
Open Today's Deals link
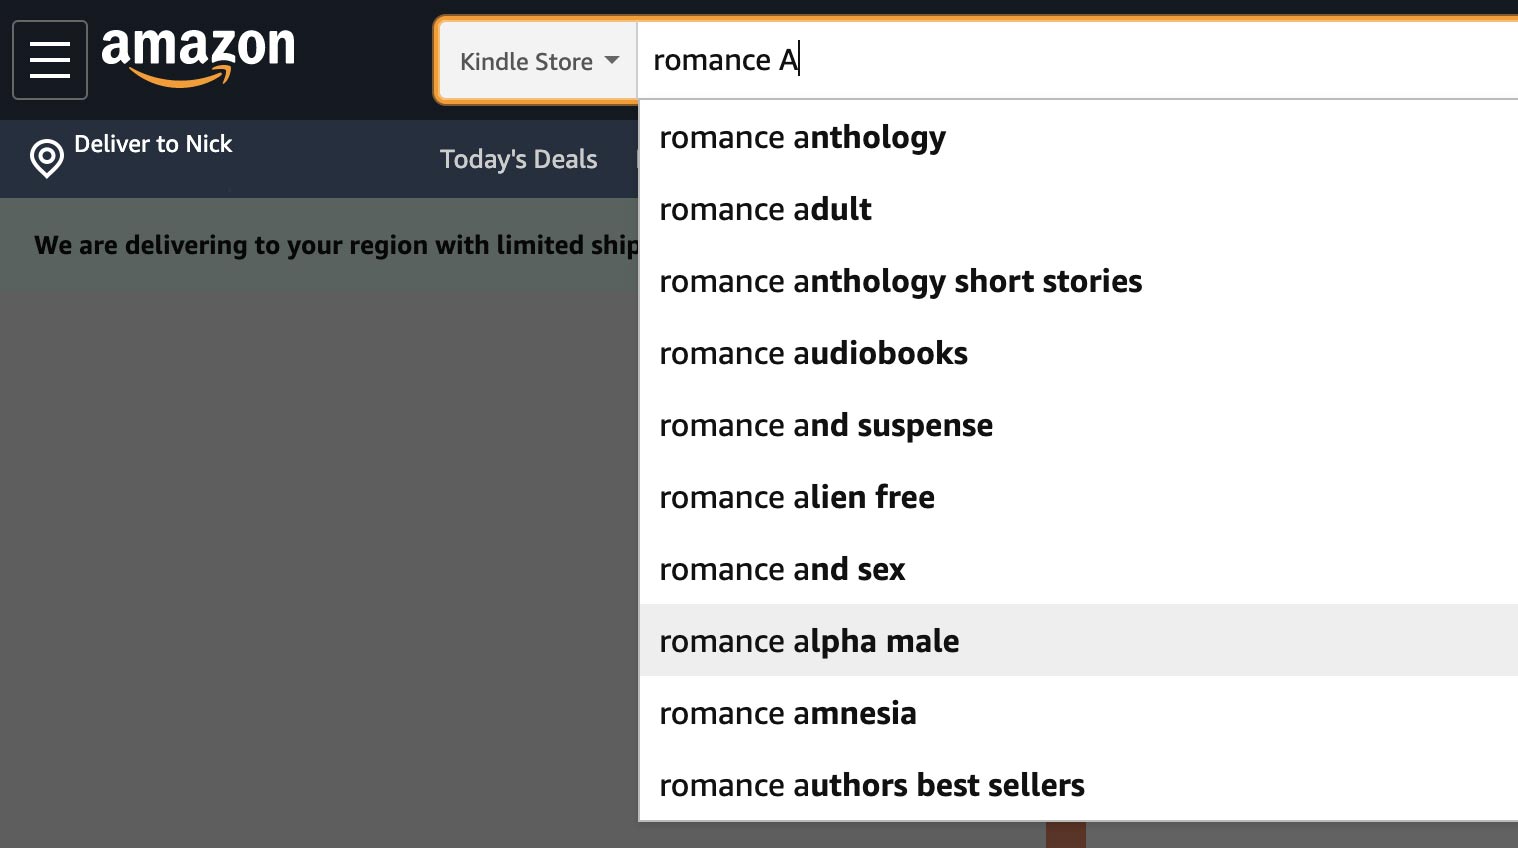pyautogui.click(x=518, y=159)
